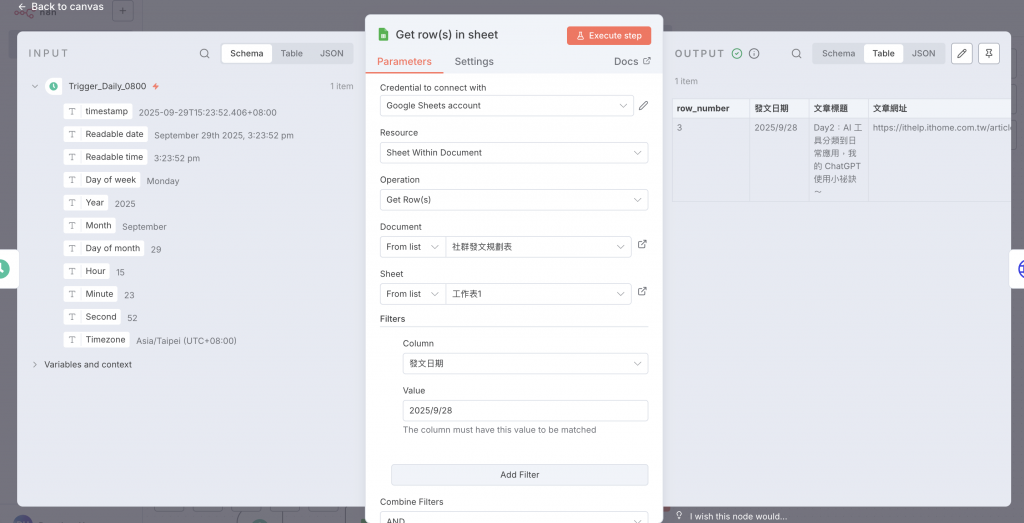Edit Google Sheets credential pencil

[x=643, y=106]
